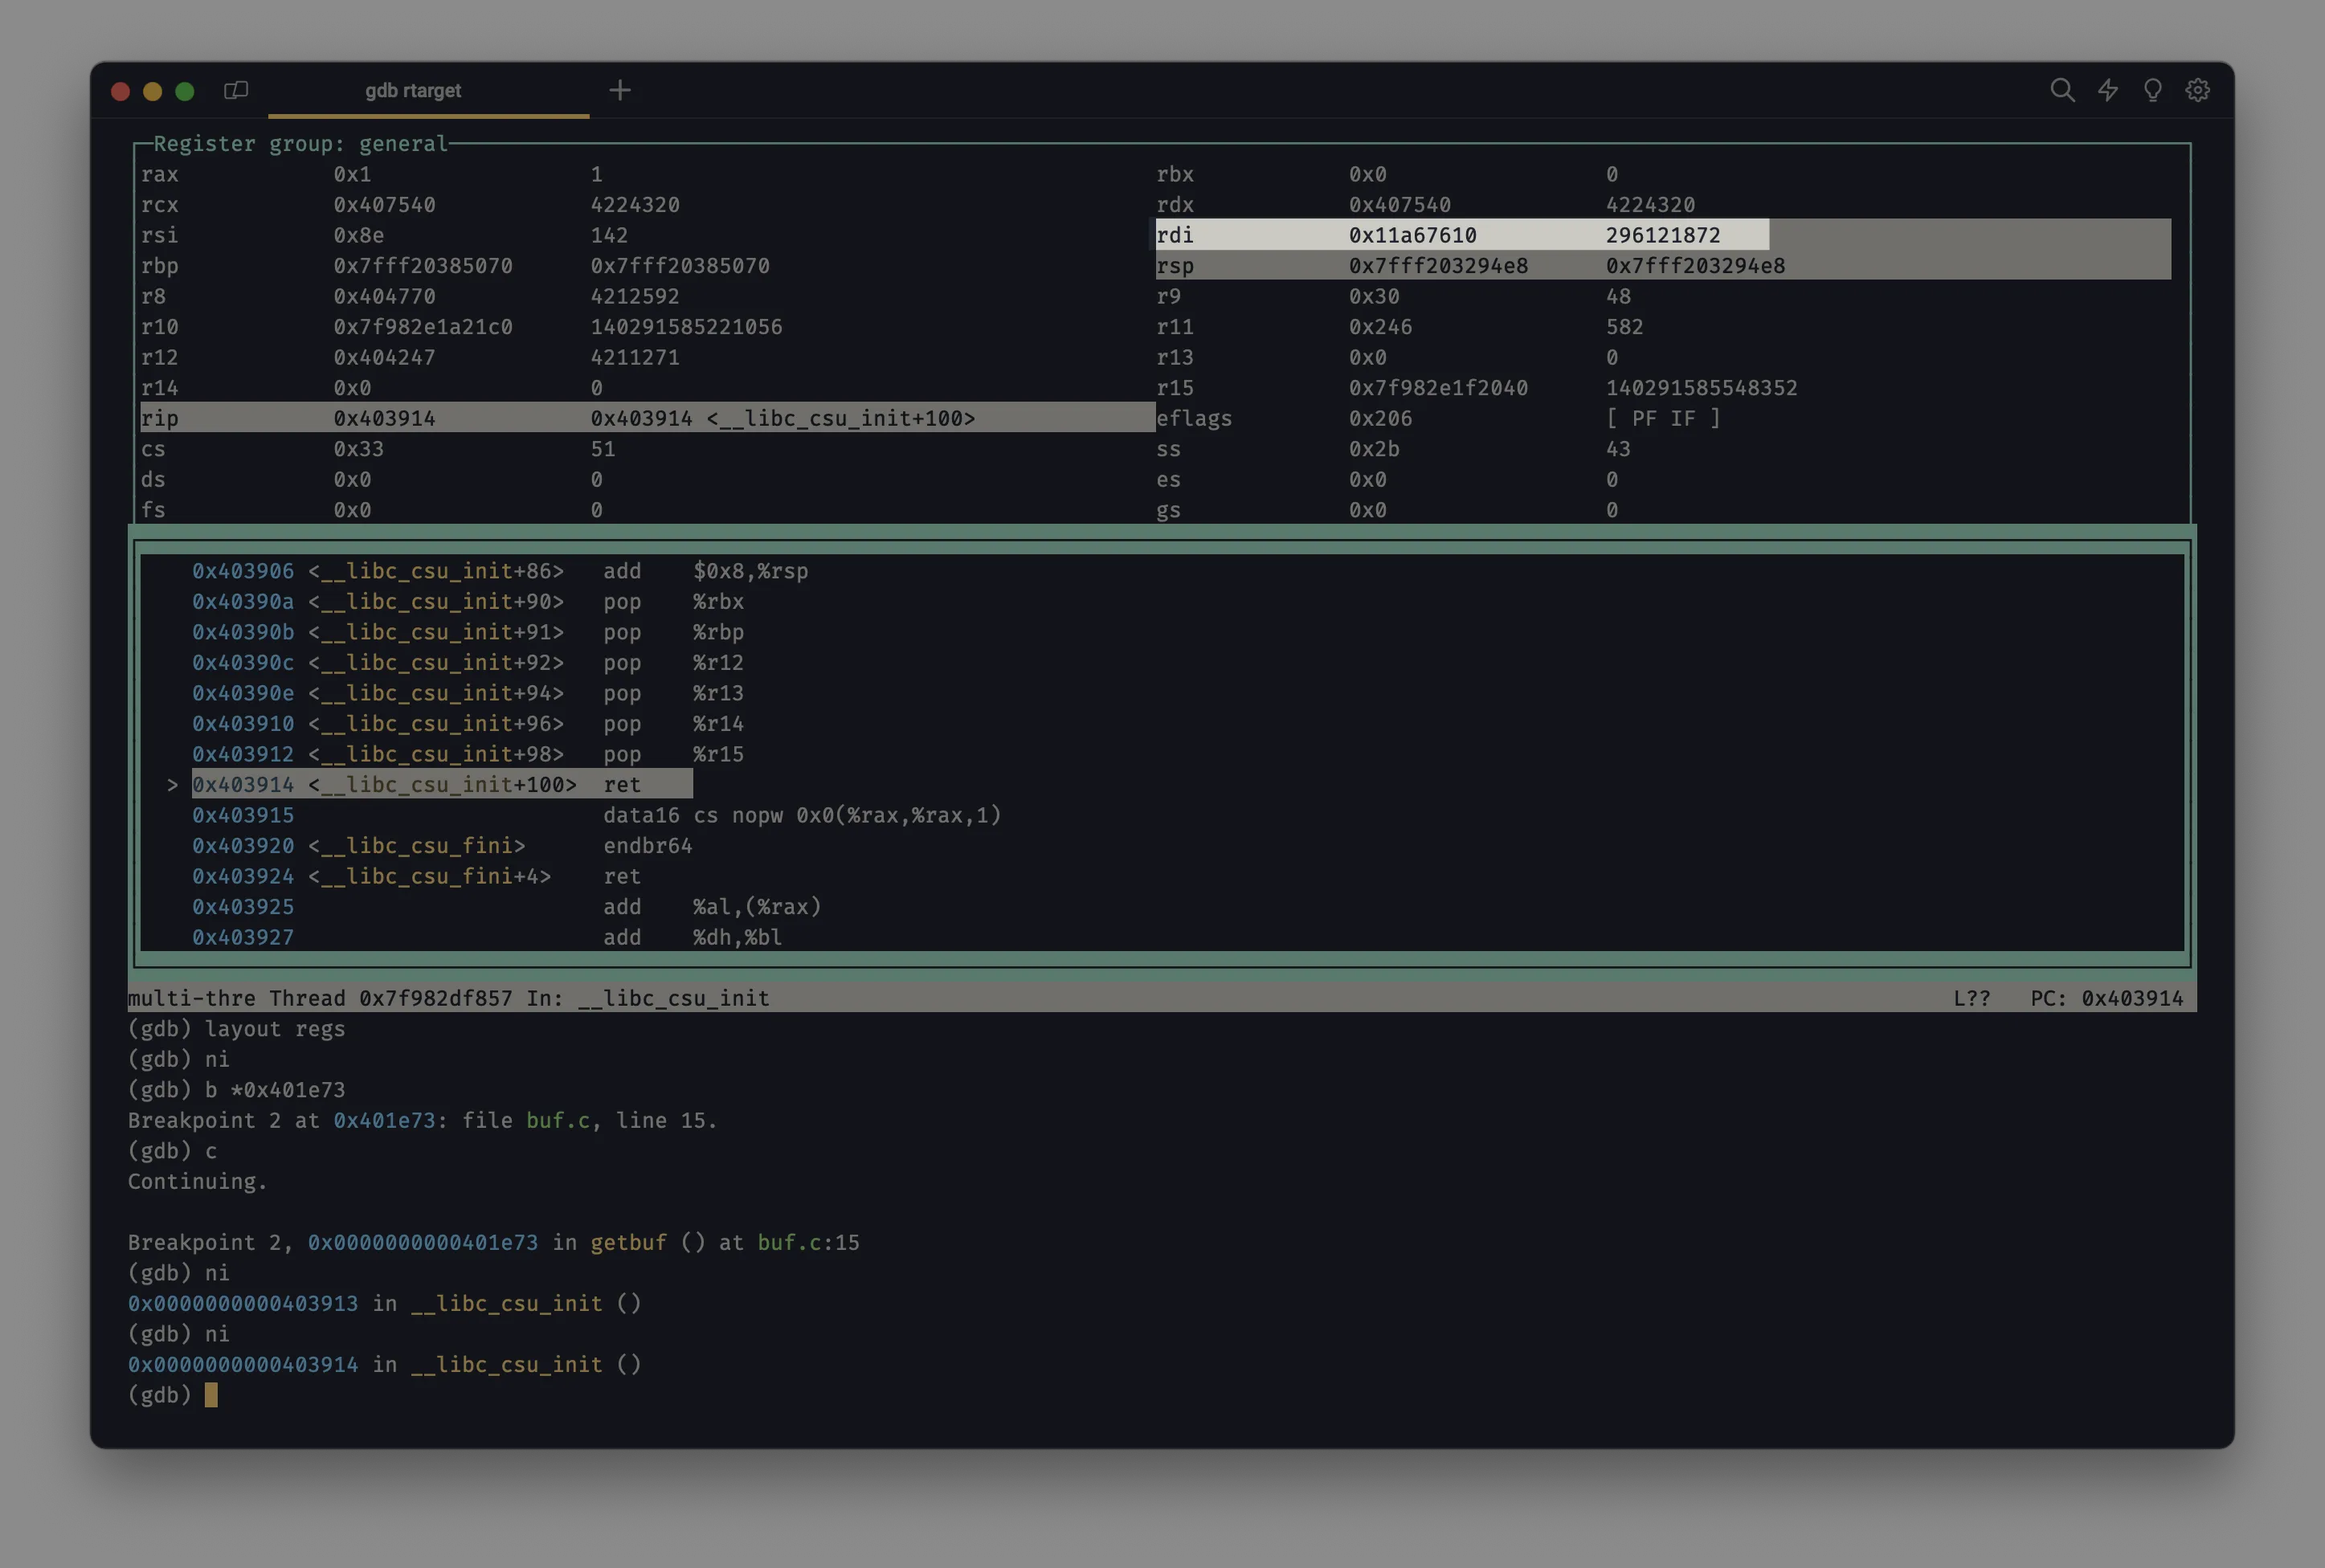Click the layout regs command line

click(x=236, y=1029)
